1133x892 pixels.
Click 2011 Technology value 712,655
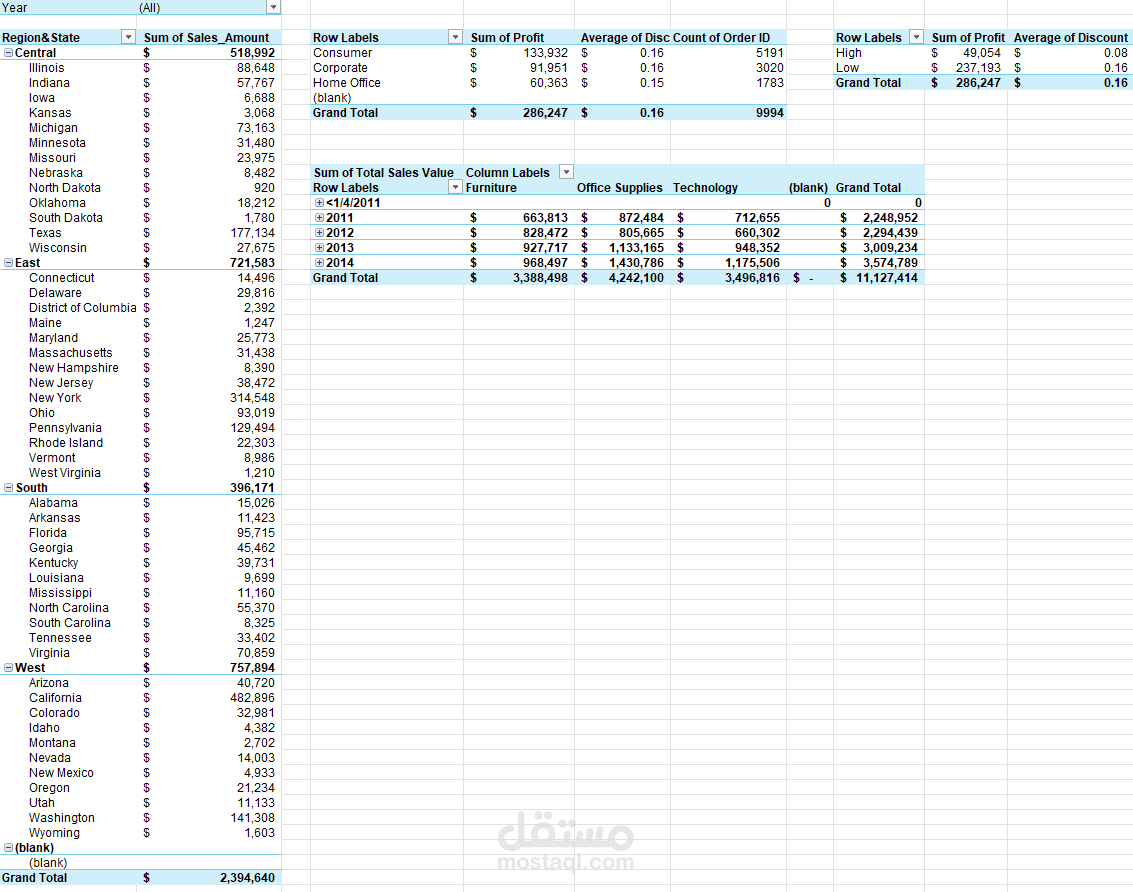click(757, 218)
